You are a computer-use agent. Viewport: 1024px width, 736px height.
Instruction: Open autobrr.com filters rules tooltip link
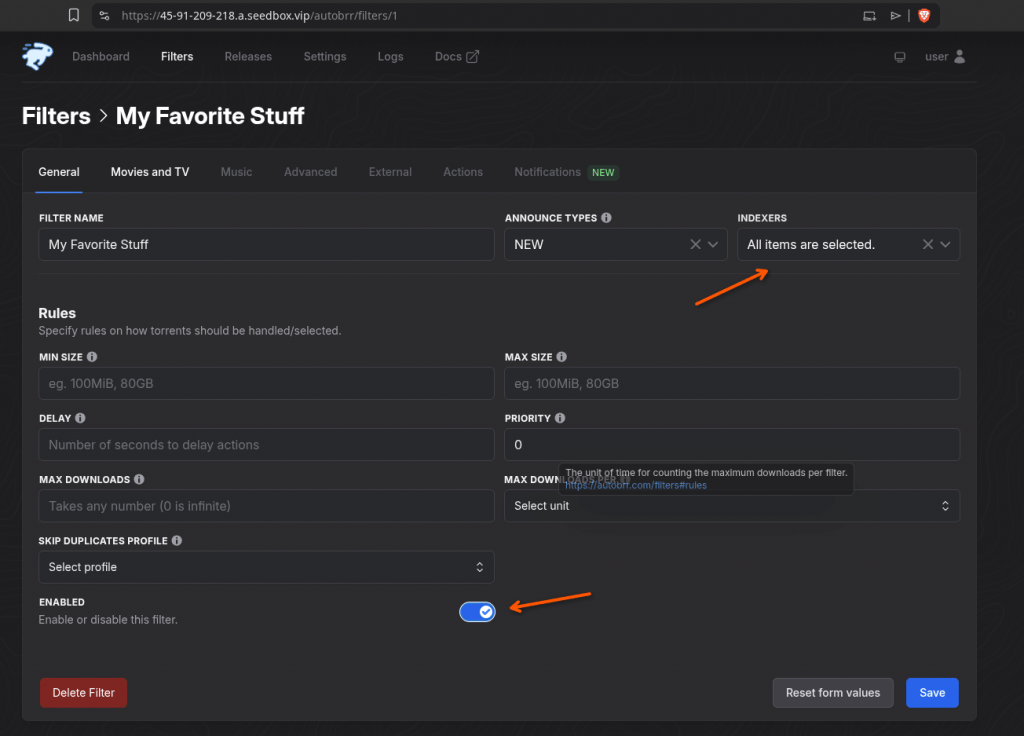click(635, 485)
